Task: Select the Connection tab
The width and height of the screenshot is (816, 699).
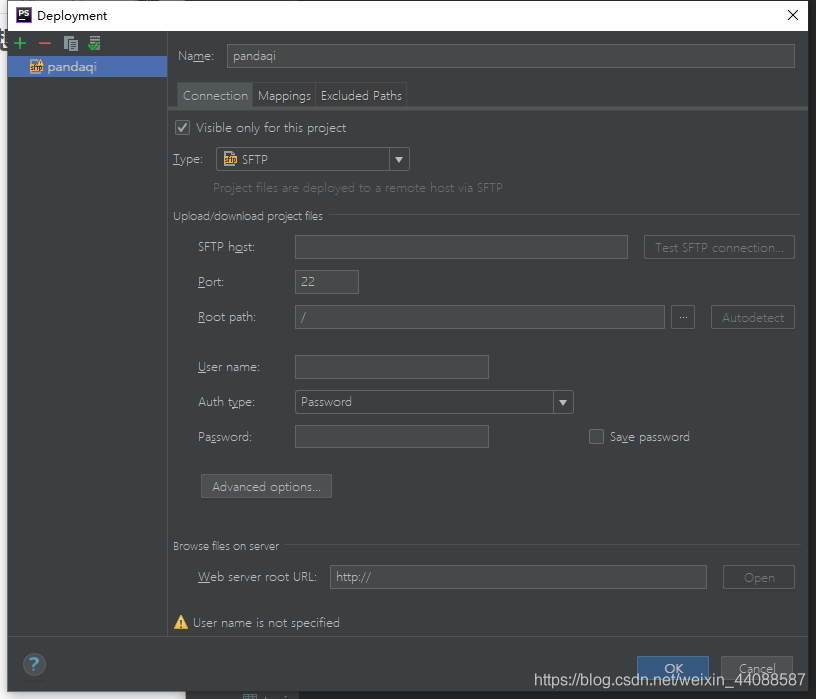Action: point(215,96)
